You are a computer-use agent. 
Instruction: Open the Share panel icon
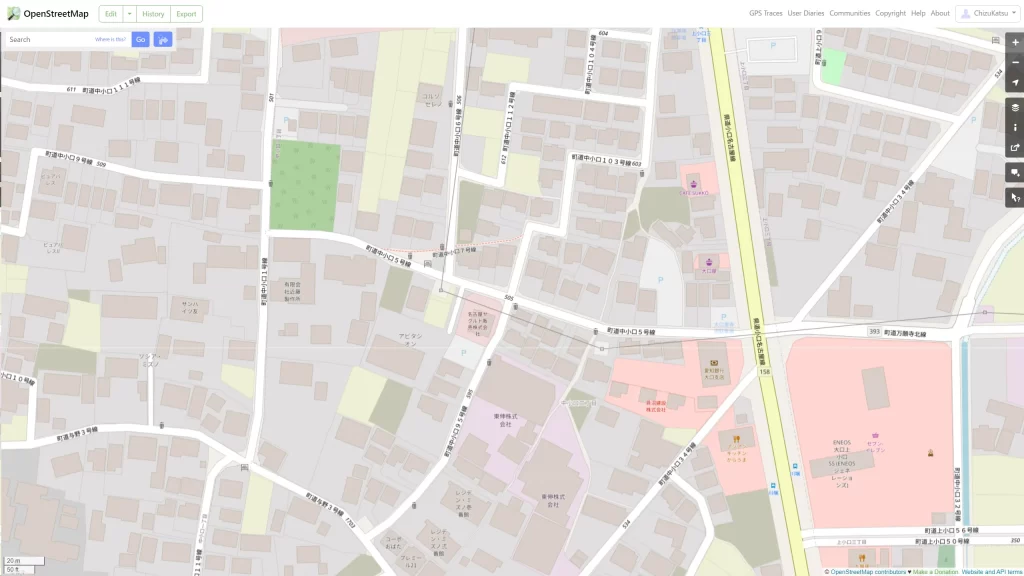1015,149
